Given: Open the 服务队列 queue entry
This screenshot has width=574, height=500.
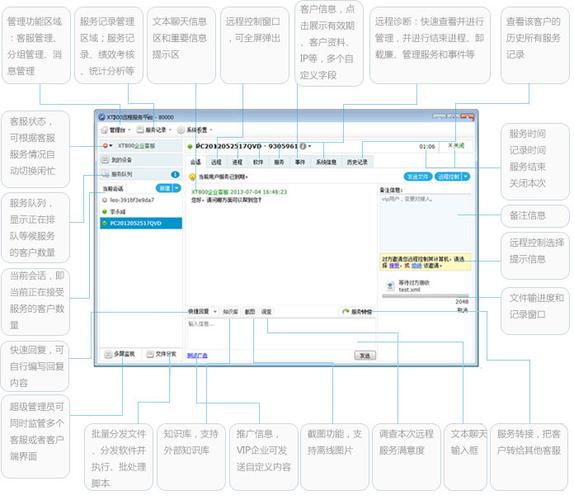Looking at the screenshot, I should pyautogui.click(x=141, y=174).
